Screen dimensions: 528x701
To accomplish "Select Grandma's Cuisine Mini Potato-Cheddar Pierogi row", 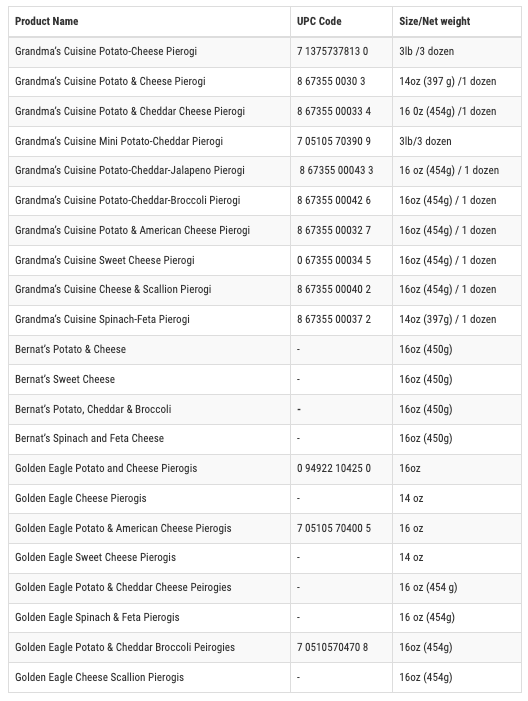I will point(265,141).
